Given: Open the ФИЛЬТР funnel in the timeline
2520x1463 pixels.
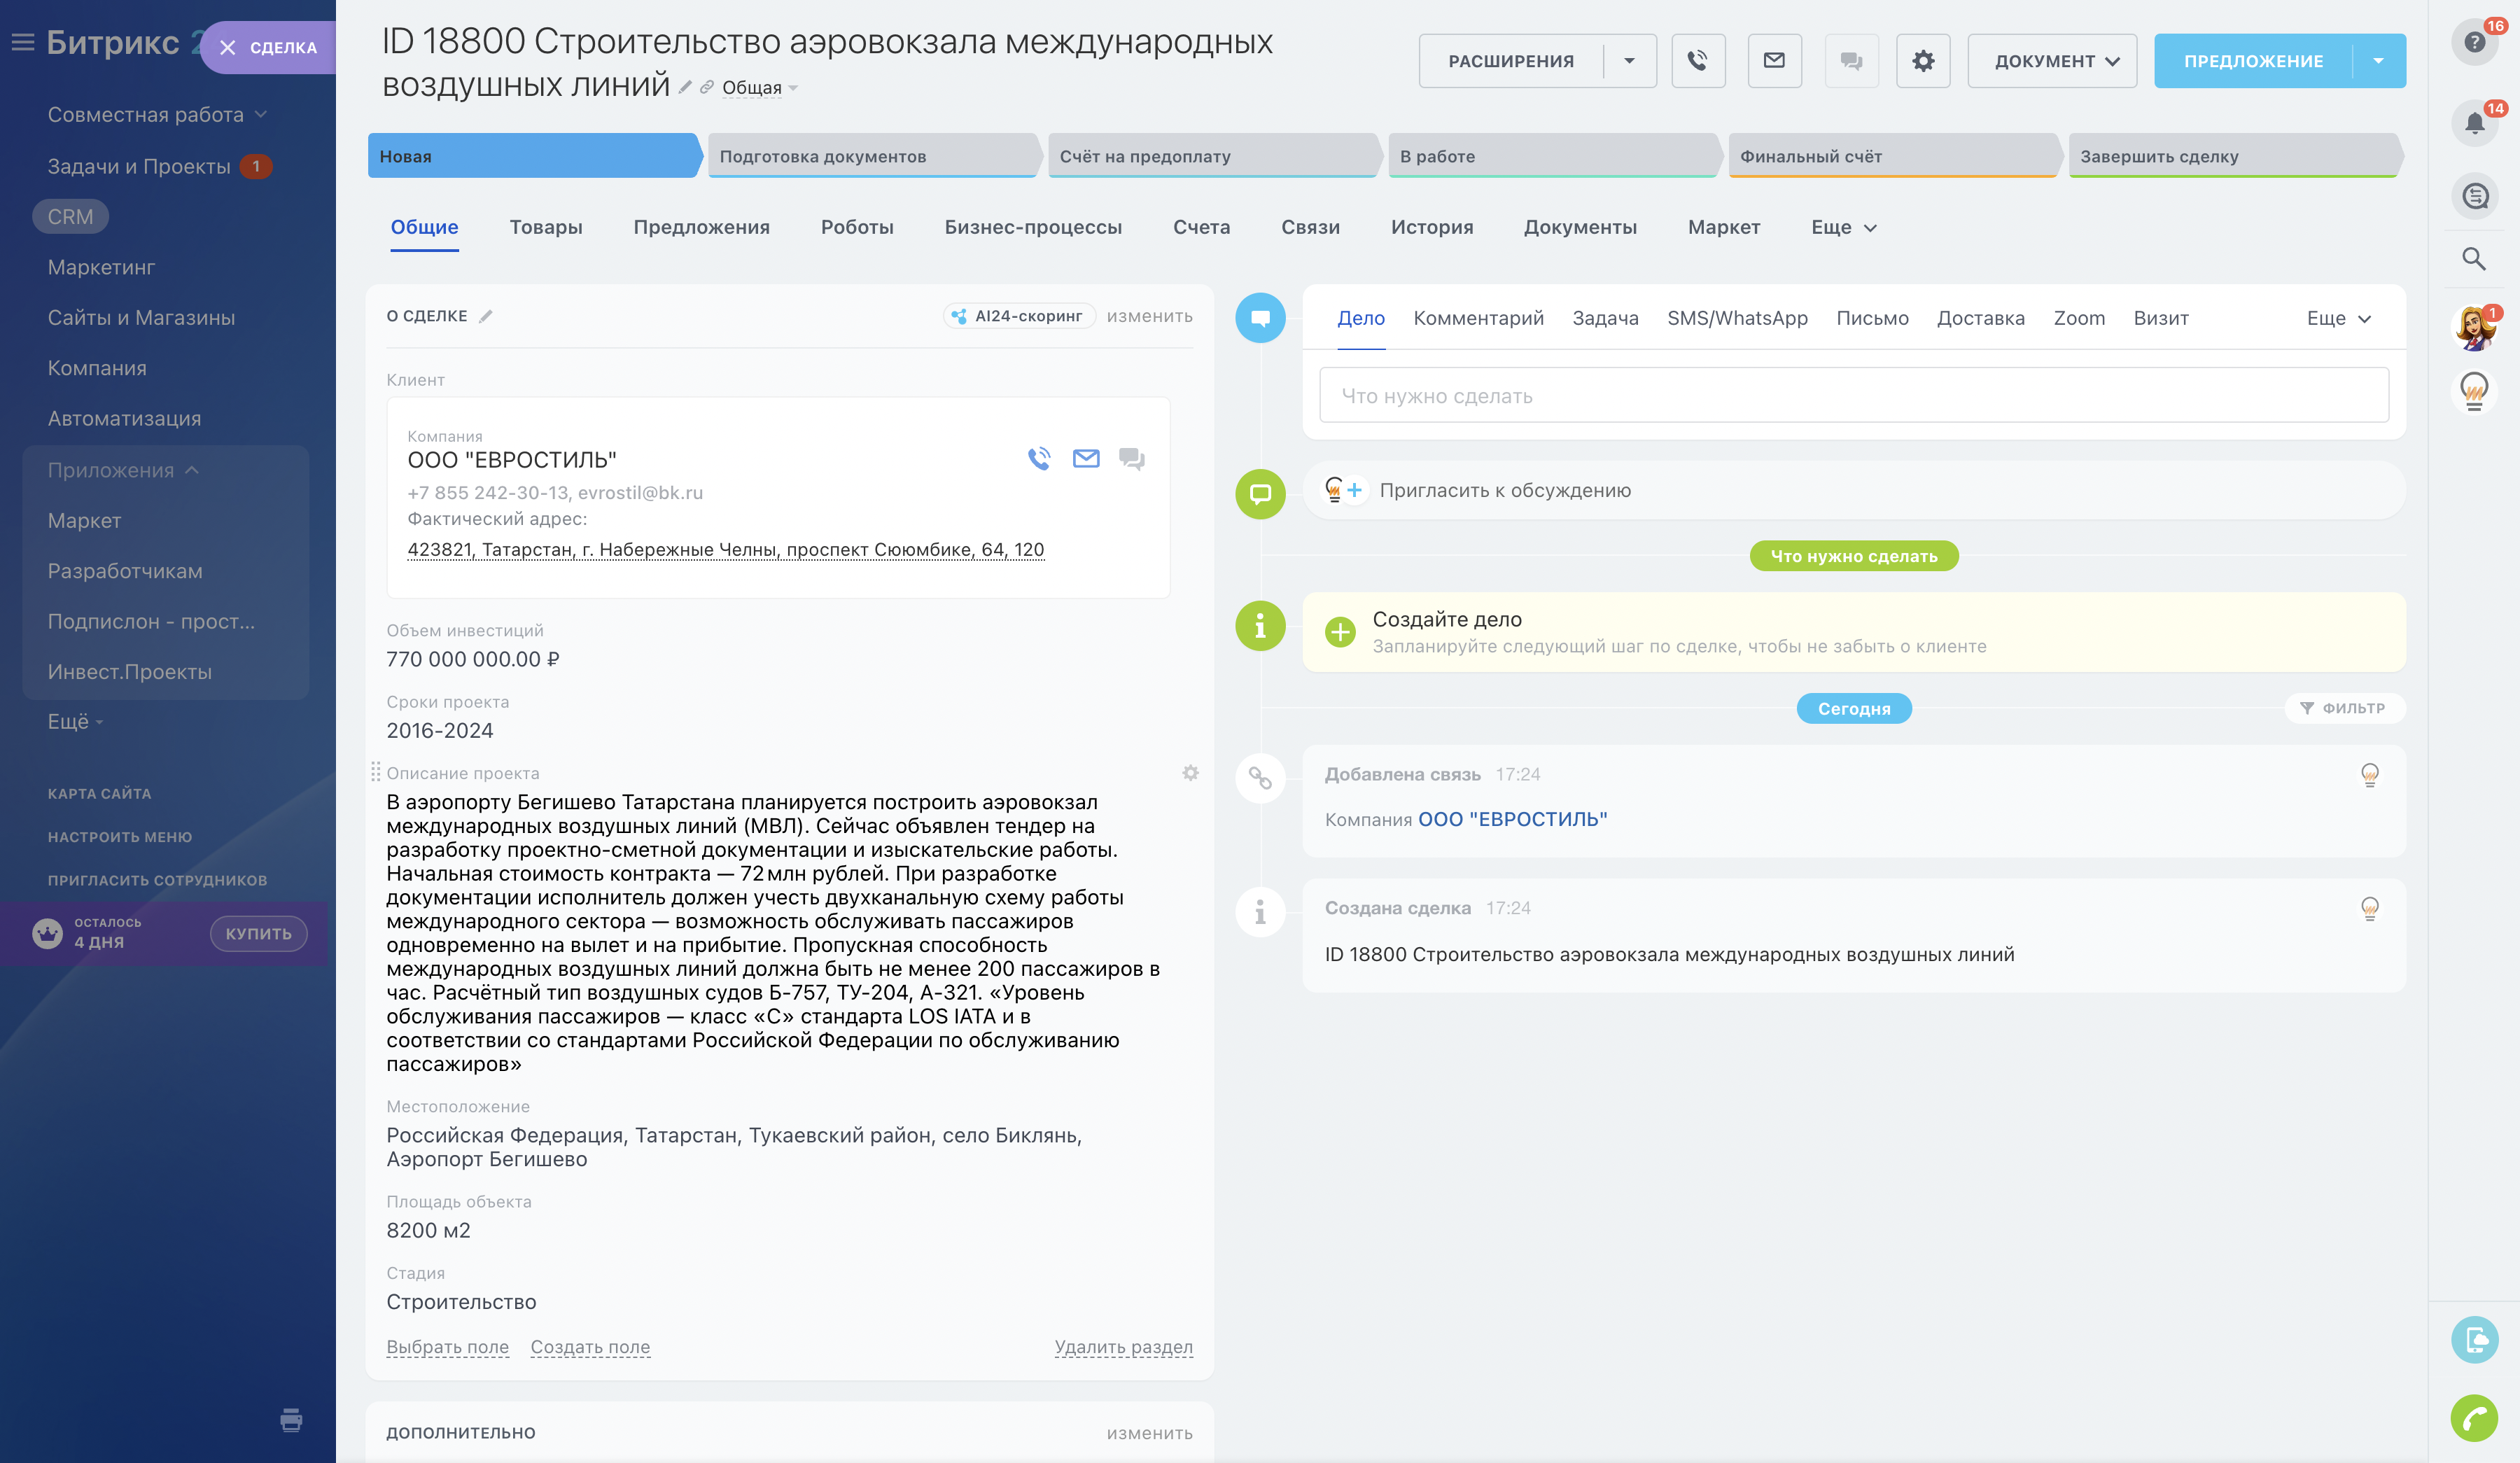Looking at the screenshot, I should [2345, 708].
